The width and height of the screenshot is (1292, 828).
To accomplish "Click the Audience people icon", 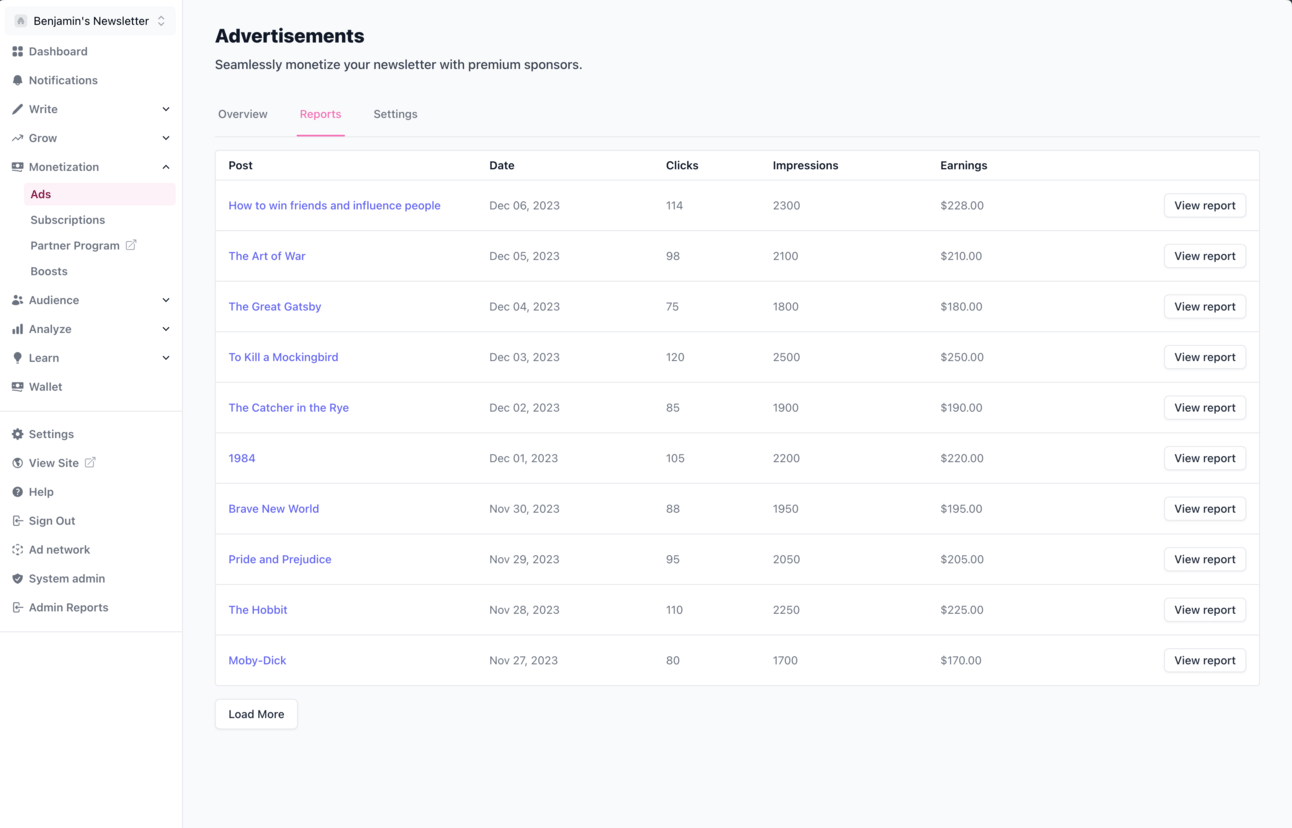I will coord(17,300).
